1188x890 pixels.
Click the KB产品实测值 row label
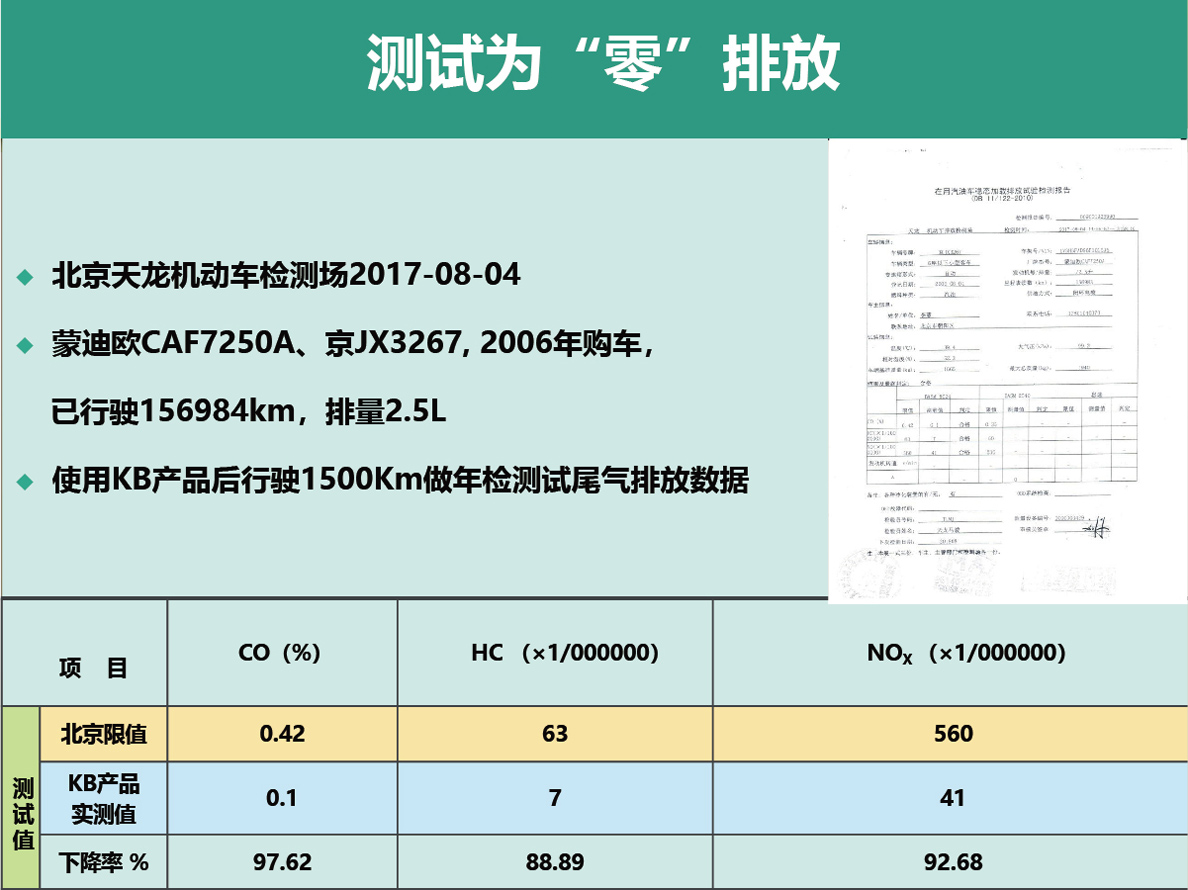103,798
